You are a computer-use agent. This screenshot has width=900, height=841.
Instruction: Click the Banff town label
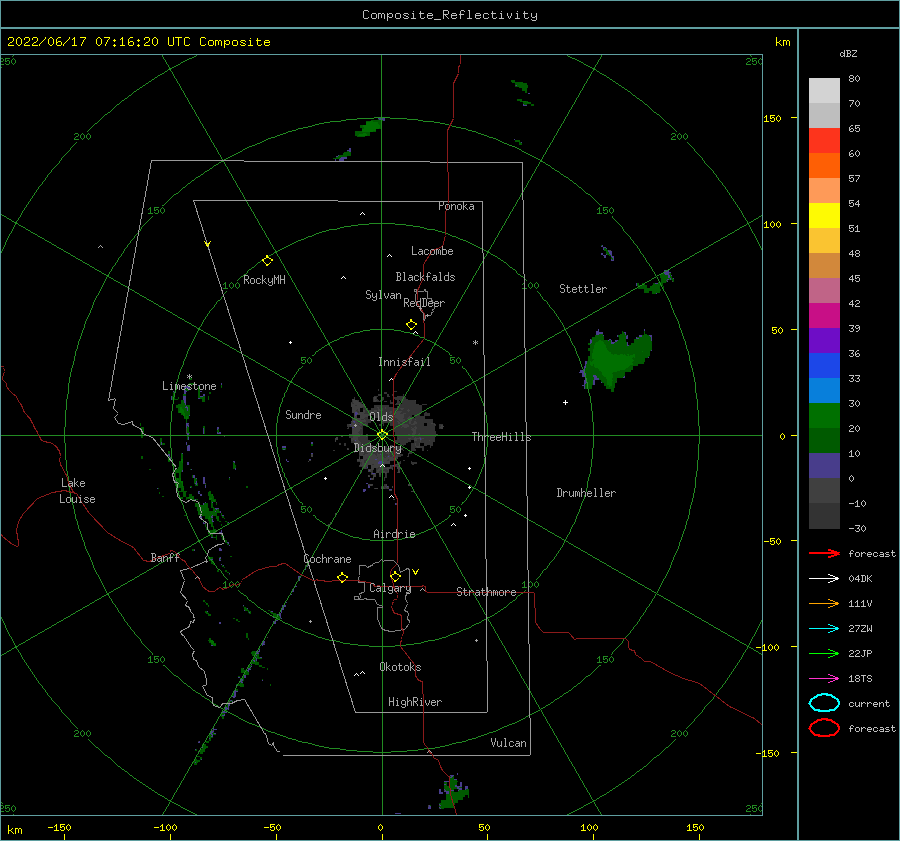[165, 557]
